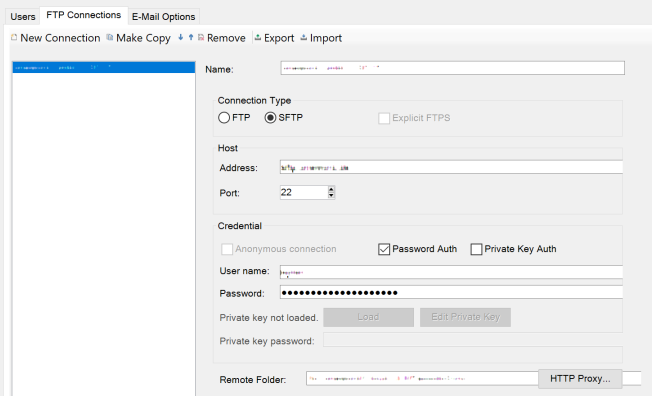Decrease the port with the down spinner arrow
Viewport: 652px width, 396px height.
[331, 196]
